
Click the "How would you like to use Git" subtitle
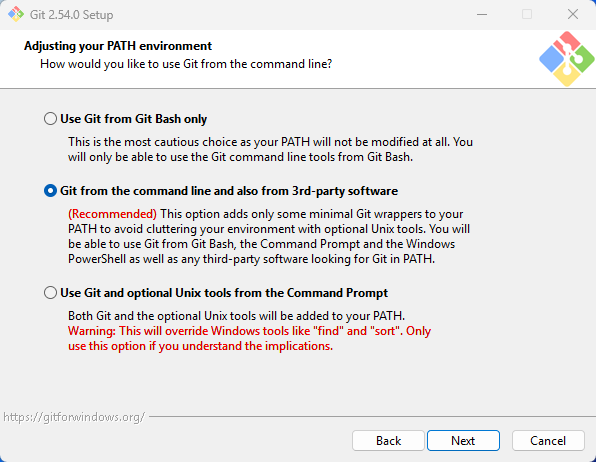pyautogui.click(x=186, y=64)
